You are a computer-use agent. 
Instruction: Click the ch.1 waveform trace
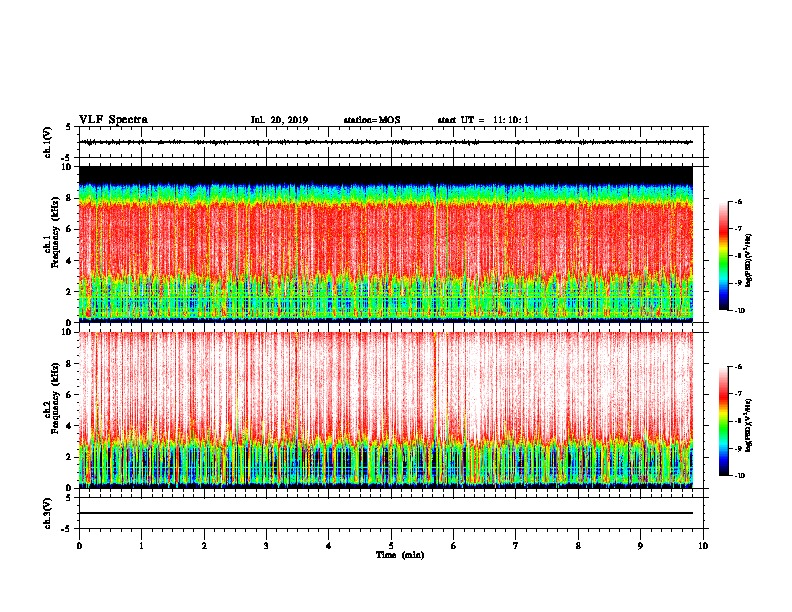pos(386,142)
